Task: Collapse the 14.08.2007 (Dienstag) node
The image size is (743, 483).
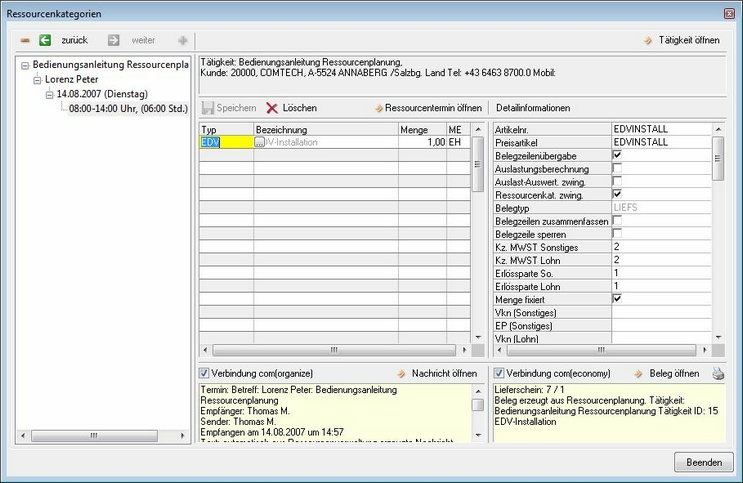Action: [50, 93]
